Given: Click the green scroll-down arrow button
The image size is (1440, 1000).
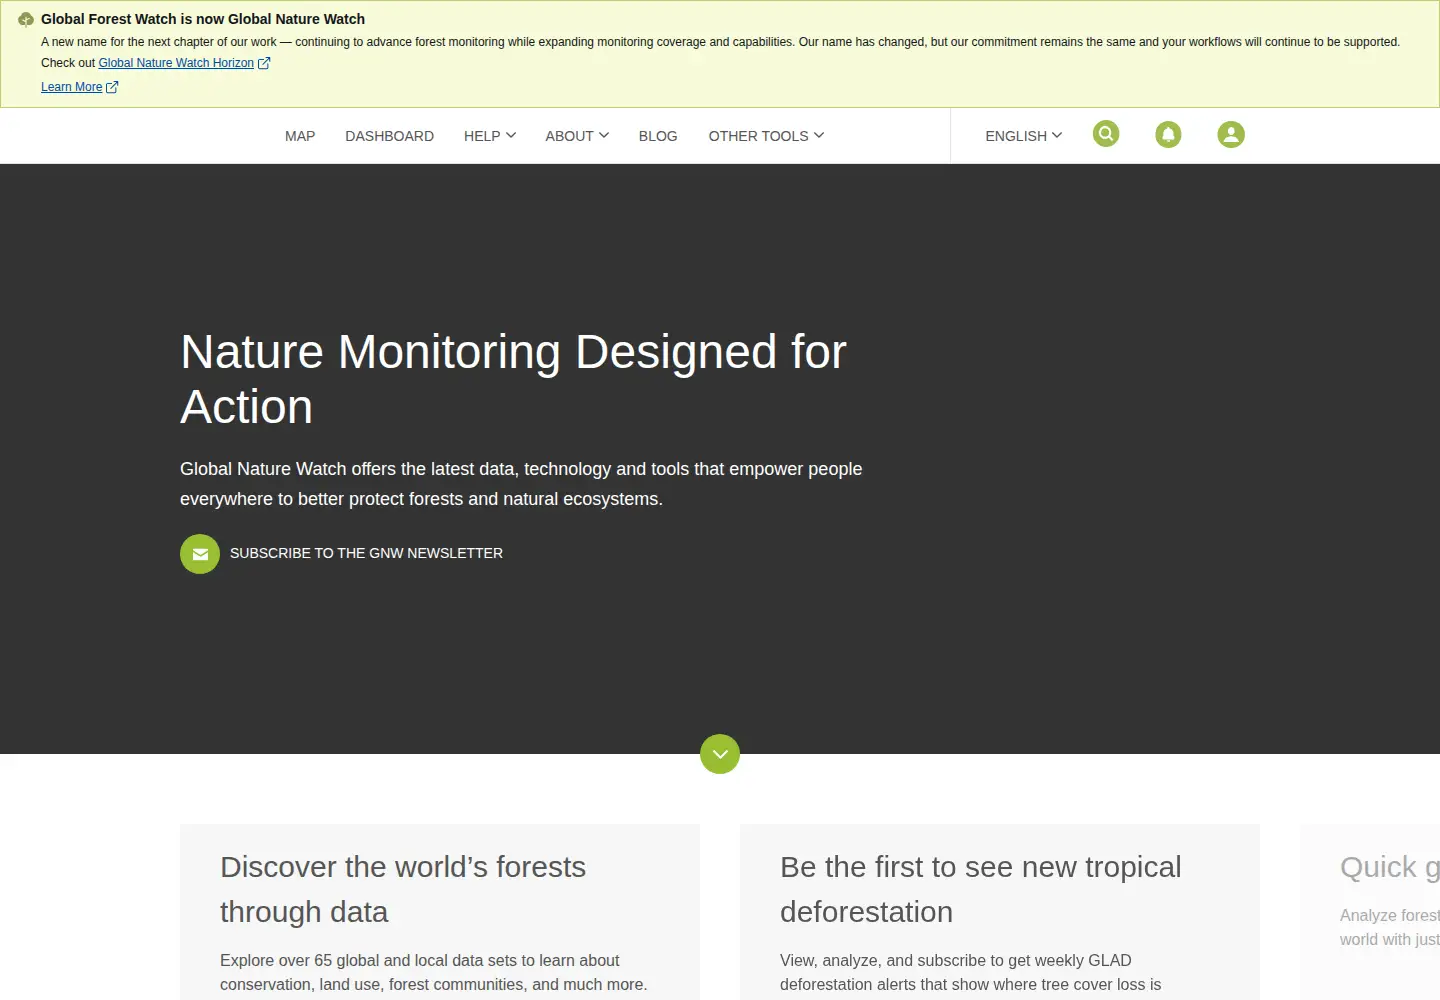Looking at the screenshot, I should (x=720, y=754).
